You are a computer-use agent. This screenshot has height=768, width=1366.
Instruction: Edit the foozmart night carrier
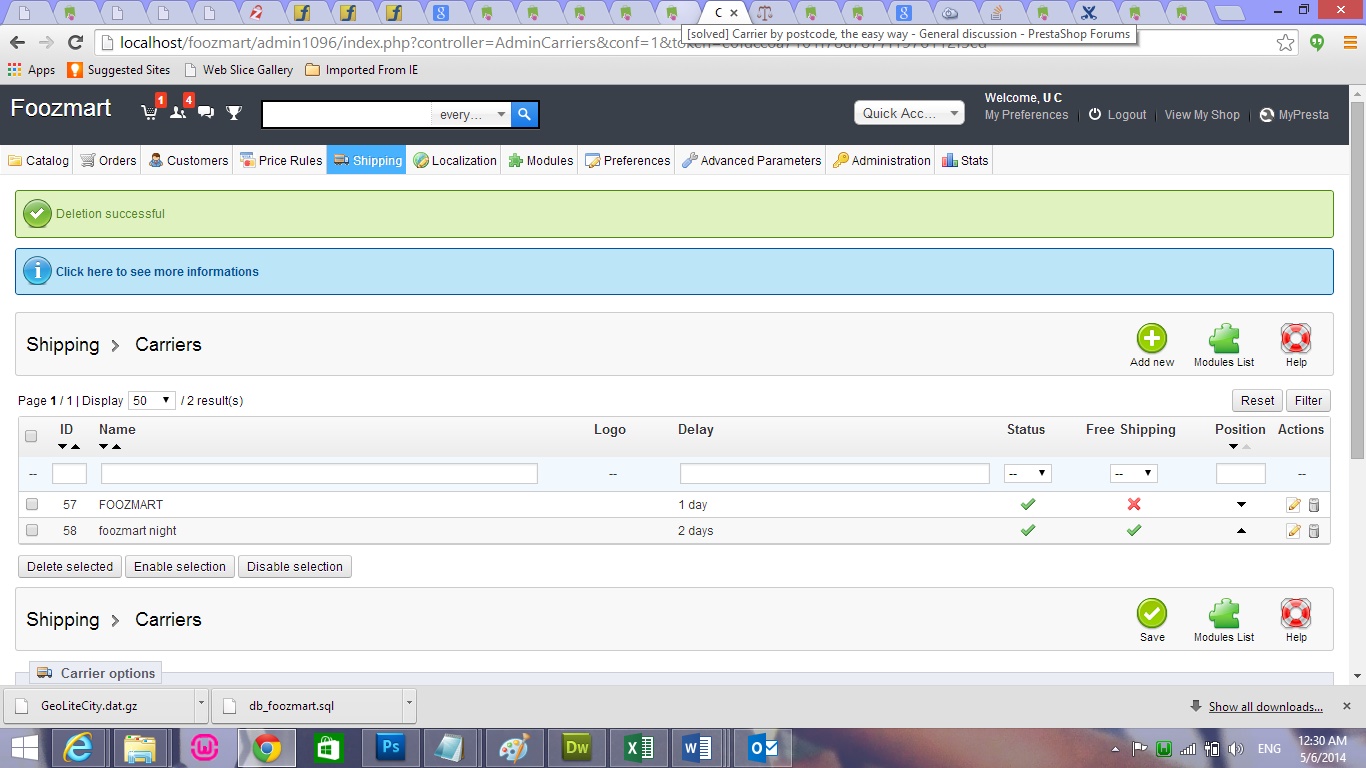pos(1294,531)
